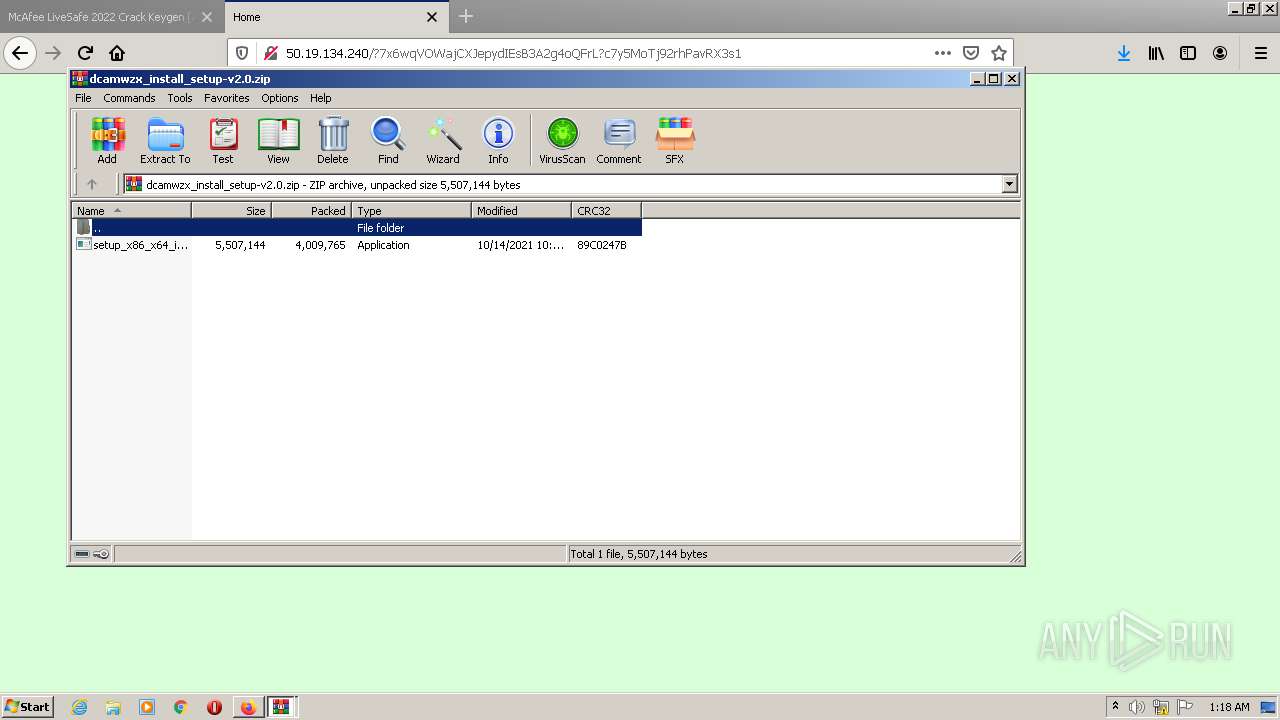The height and width of the screenshot is (720, 1280).
Task: Run VirusScan from the toolbar
Action: point(562,140)
